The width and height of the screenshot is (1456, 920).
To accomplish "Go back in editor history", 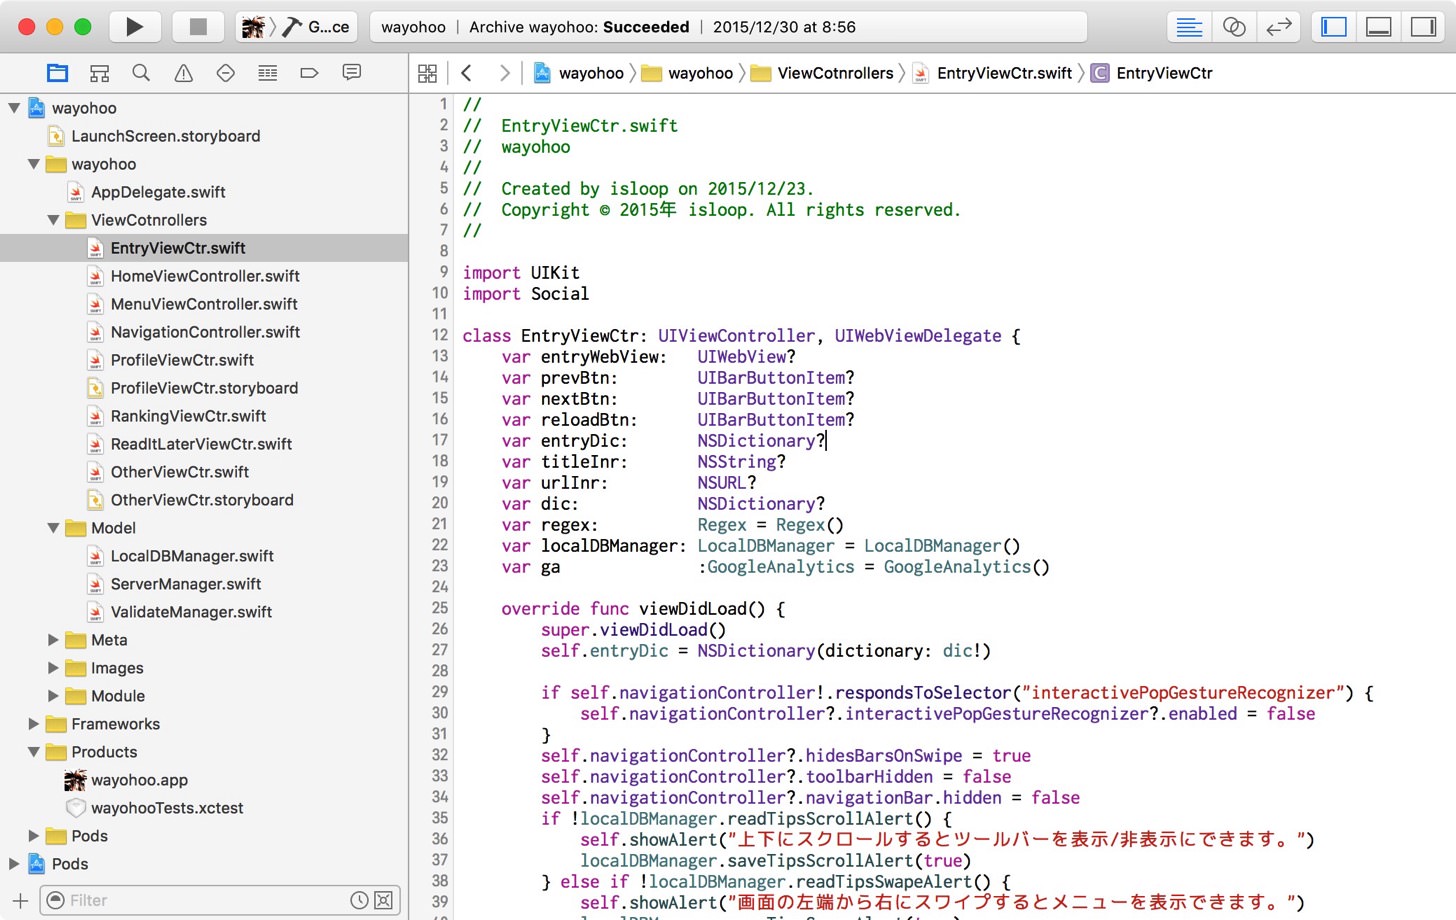I will click(x=466, y=73).
